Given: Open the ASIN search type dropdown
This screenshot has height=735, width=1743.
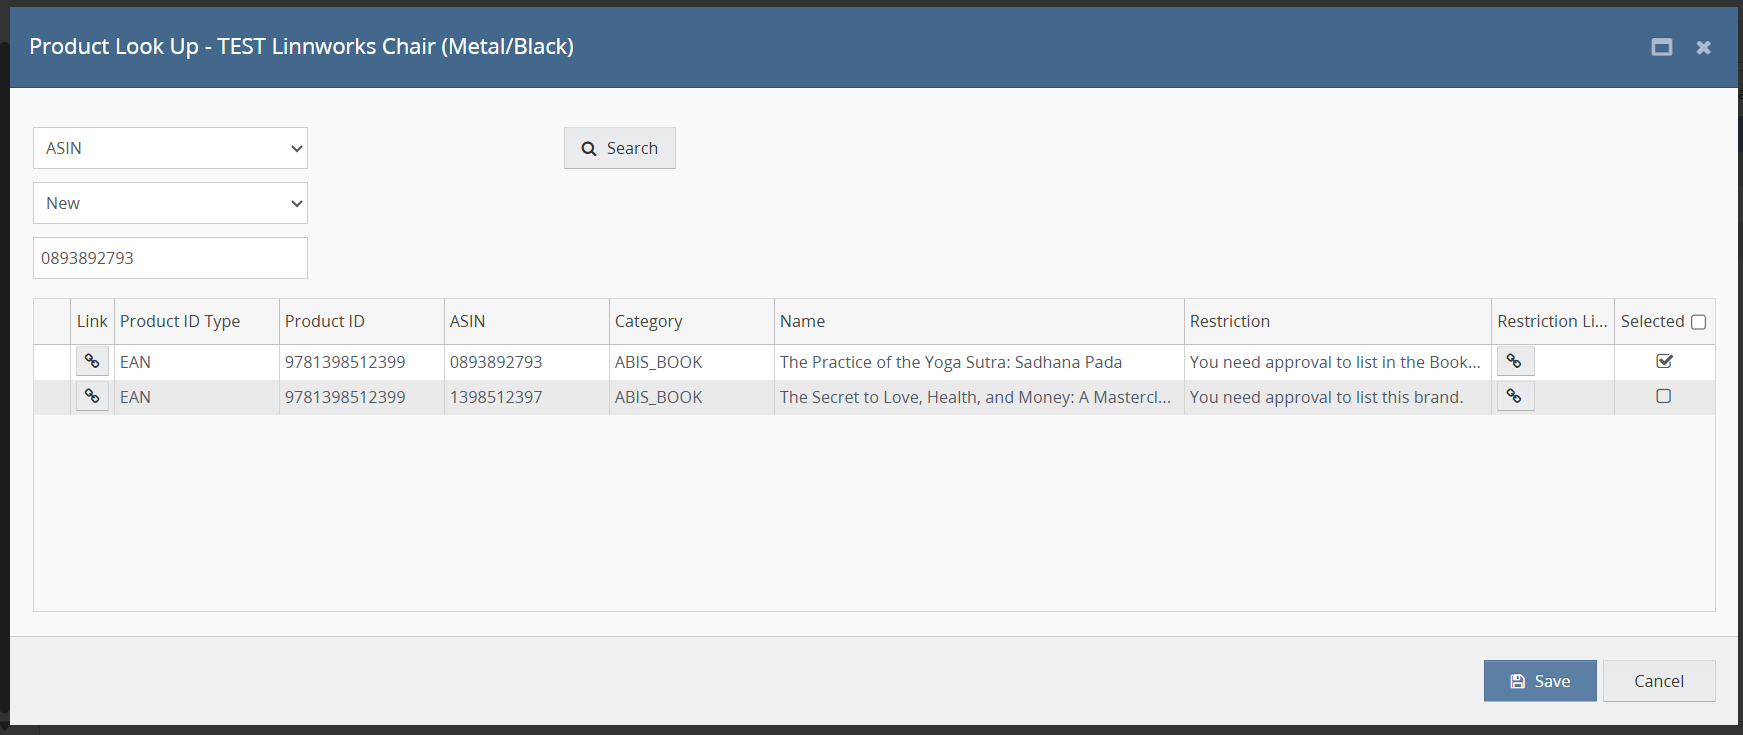Looking at the screenshot, I should click(x=170, y=148).
